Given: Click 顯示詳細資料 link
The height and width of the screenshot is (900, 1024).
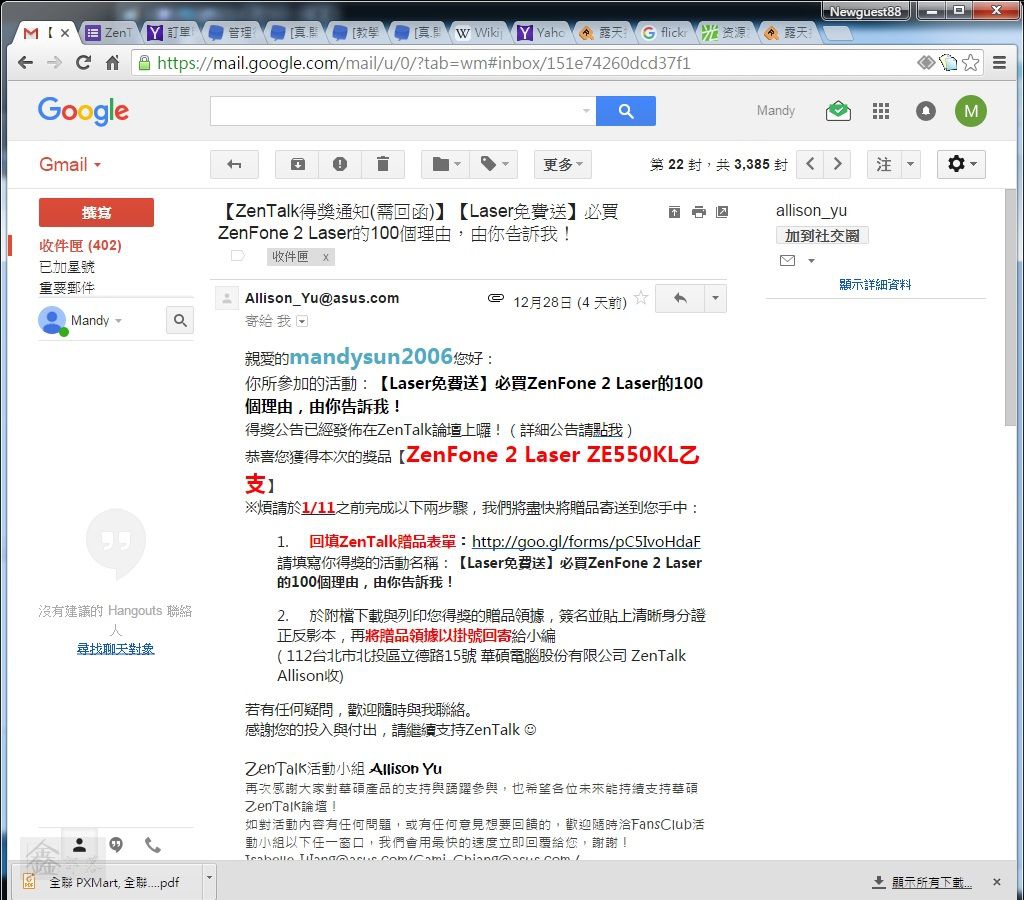Looking at the screenshot, I should [875, 285].
